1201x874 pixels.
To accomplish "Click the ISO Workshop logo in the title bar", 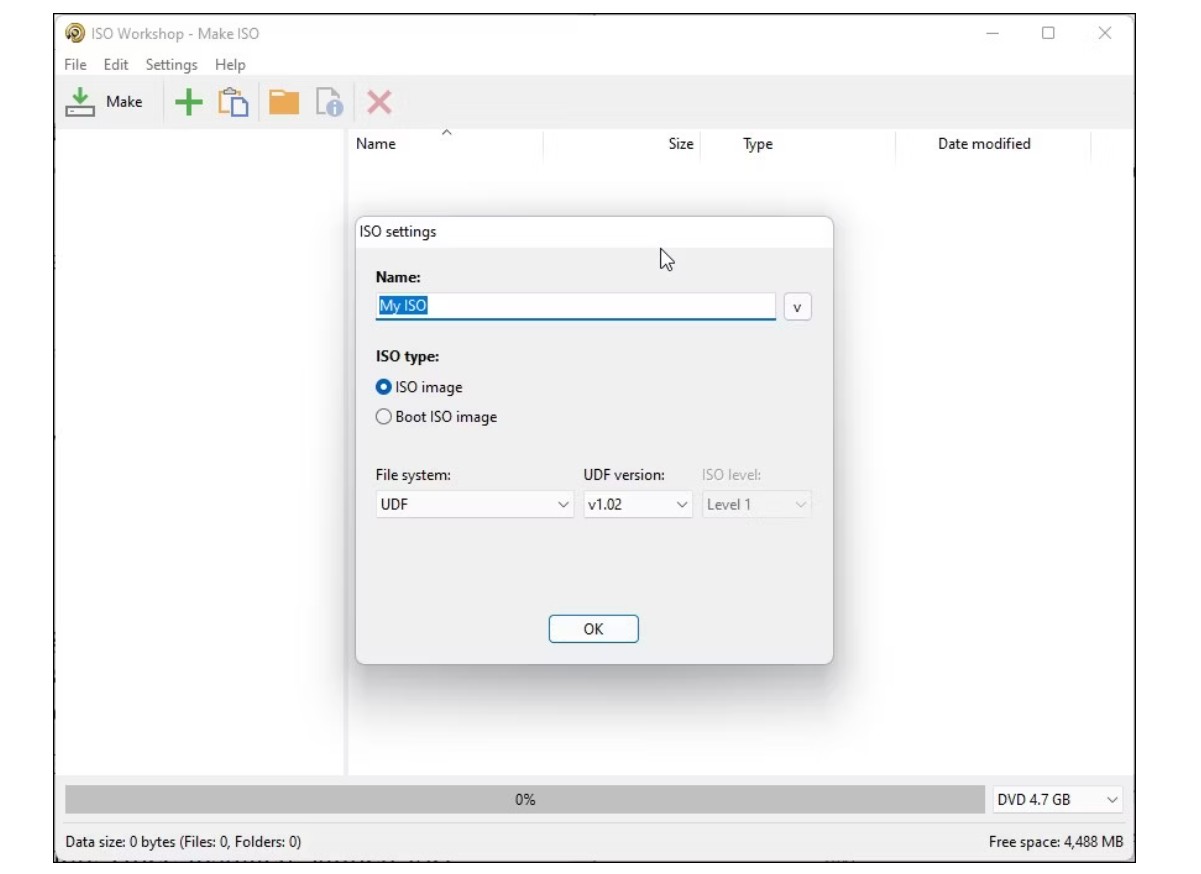I will tap(73, 33).
